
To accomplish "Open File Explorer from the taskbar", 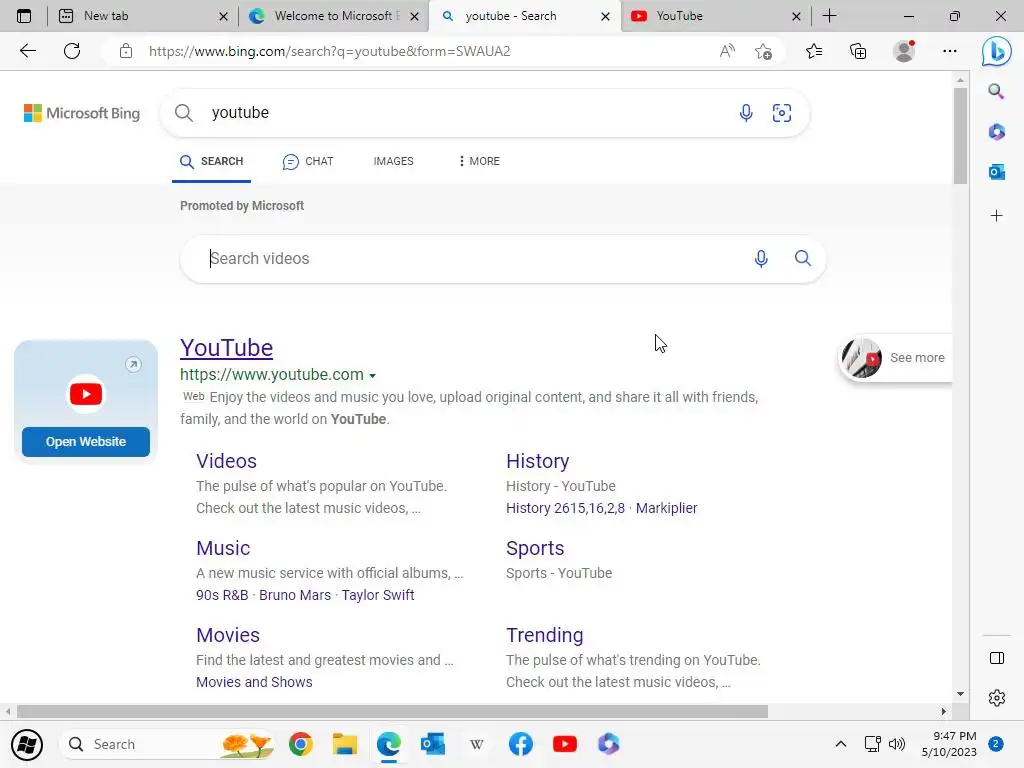I will point(344,744).
